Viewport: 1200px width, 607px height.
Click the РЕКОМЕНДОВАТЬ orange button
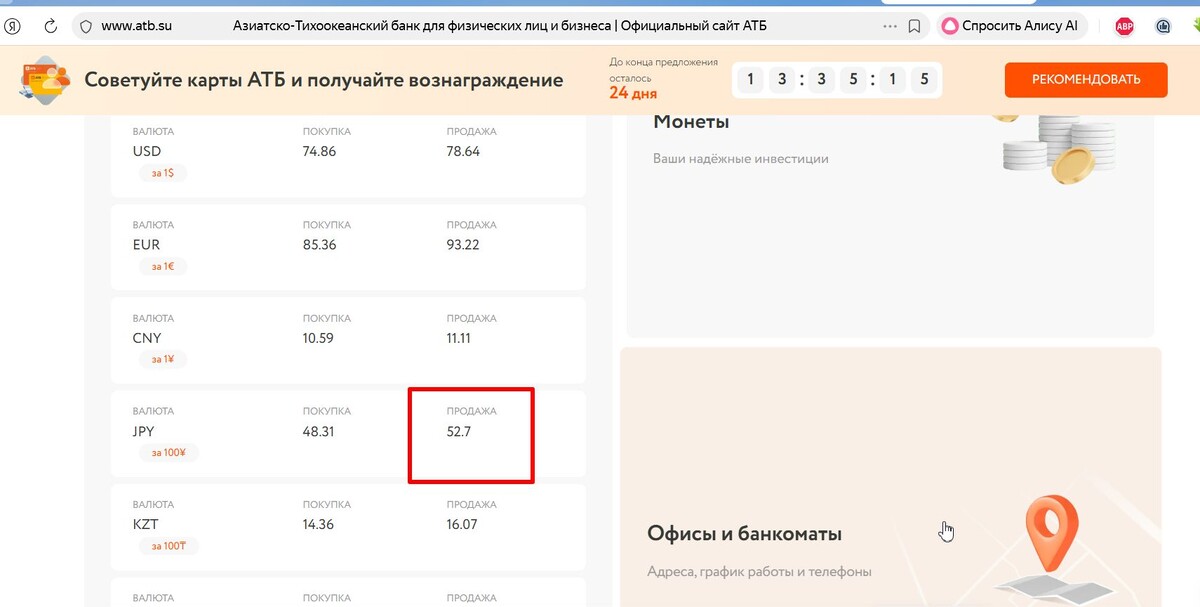point(1086,80)
